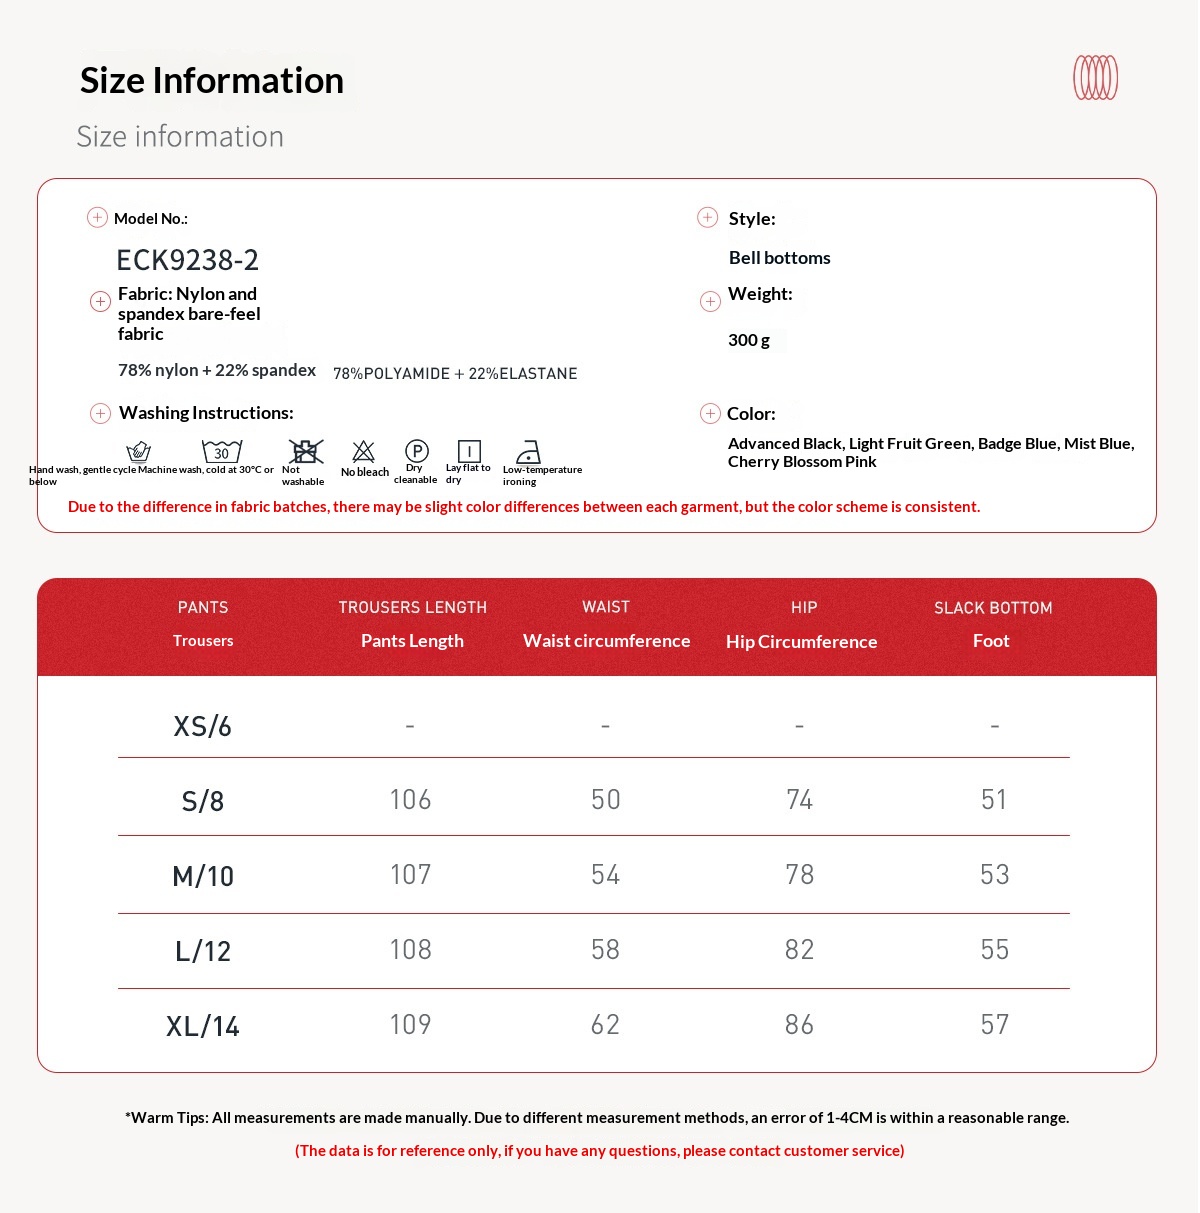Image resolution: width=1200 pixels, height=1213 pixels.
Task: Click the crossed-out not washable icon
Action: [306, 451]
